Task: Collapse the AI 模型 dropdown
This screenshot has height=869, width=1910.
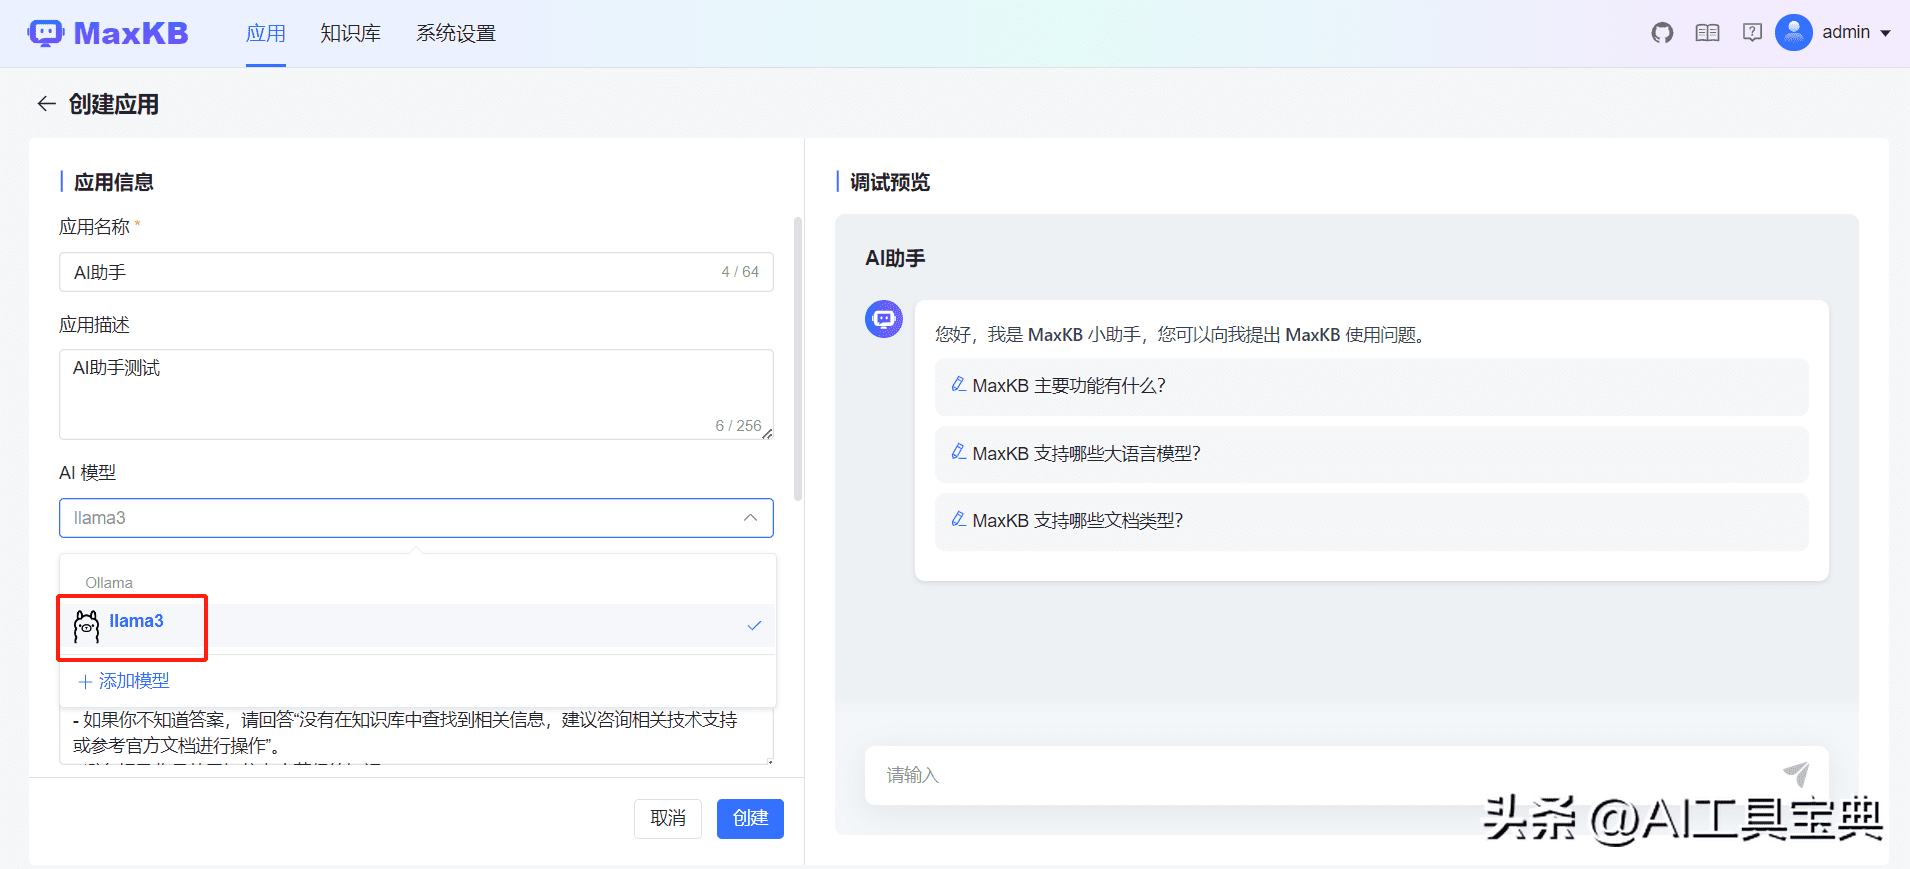Action: pos(750,518)
